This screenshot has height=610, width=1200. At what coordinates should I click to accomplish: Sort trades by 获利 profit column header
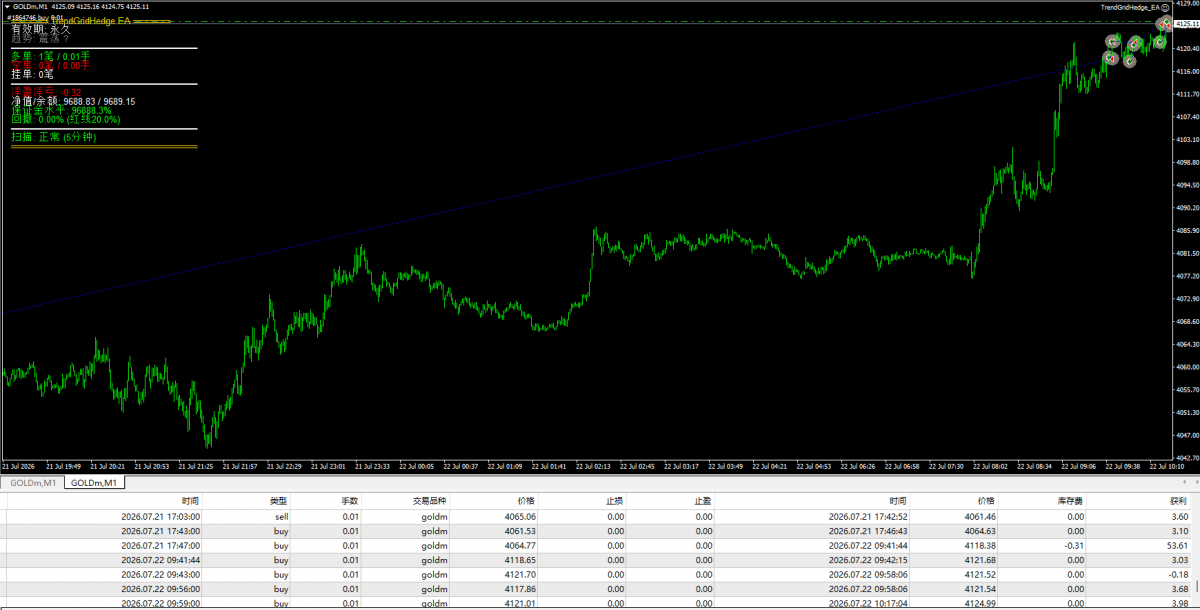click(x=1177, y=500)
